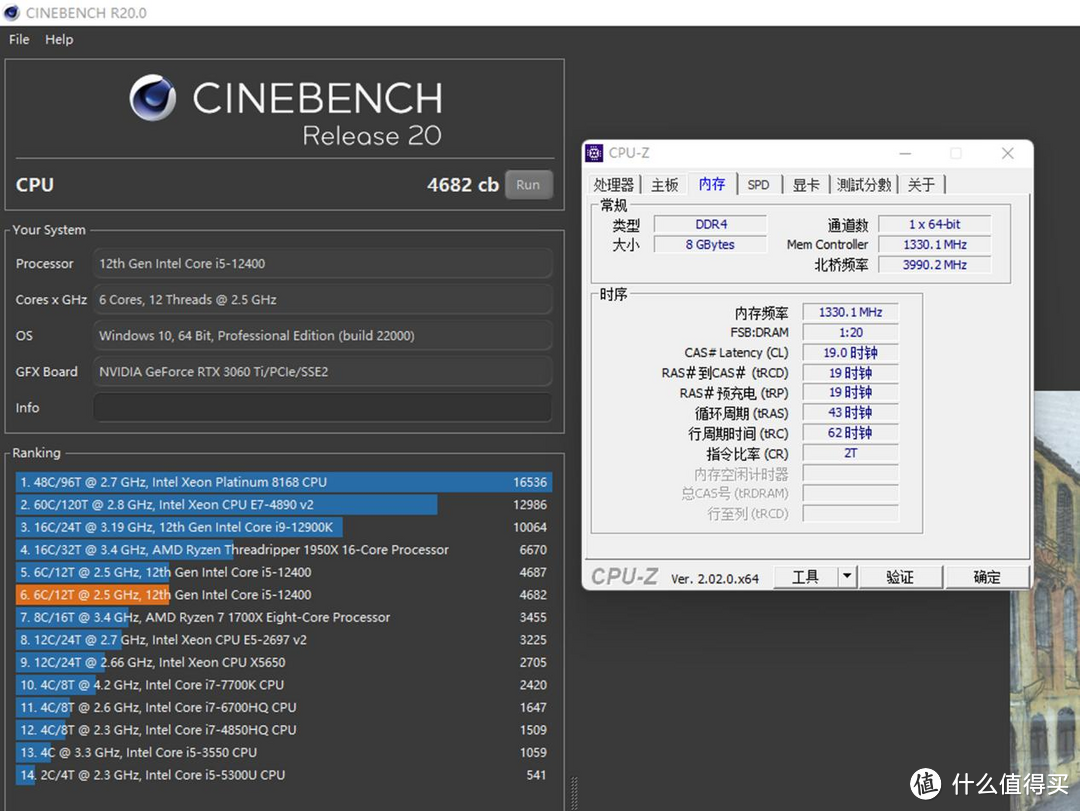Select ranking row Xeon E7-4890 v2
The height and width of the screenshot is (811, 1080).
click(x=284, y=504)
